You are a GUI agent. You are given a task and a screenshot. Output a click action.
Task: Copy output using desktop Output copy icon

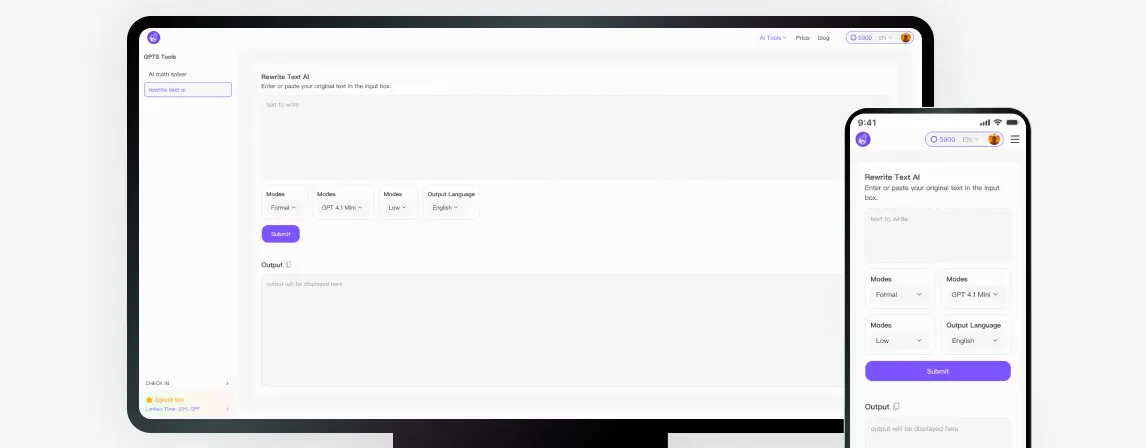pyautogui.click(x=289, y=265)
